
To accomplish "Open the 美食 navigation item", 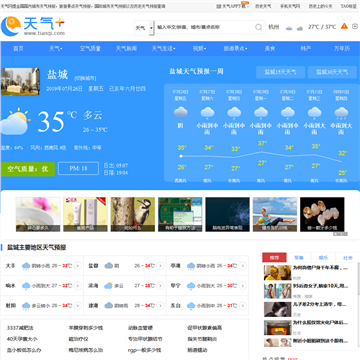I will point(270,49).
